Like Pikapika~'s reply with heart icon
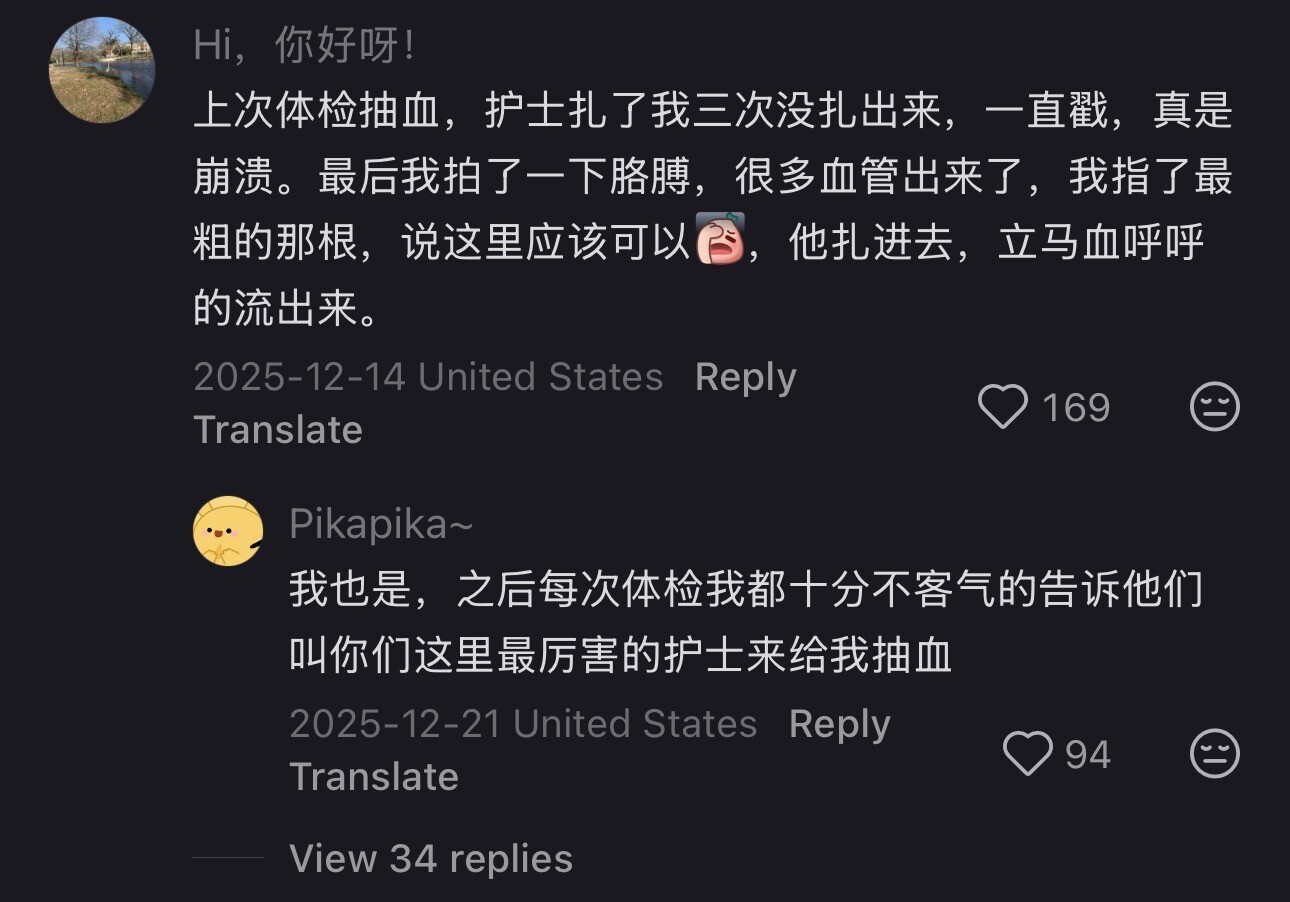 point(1027,754)
